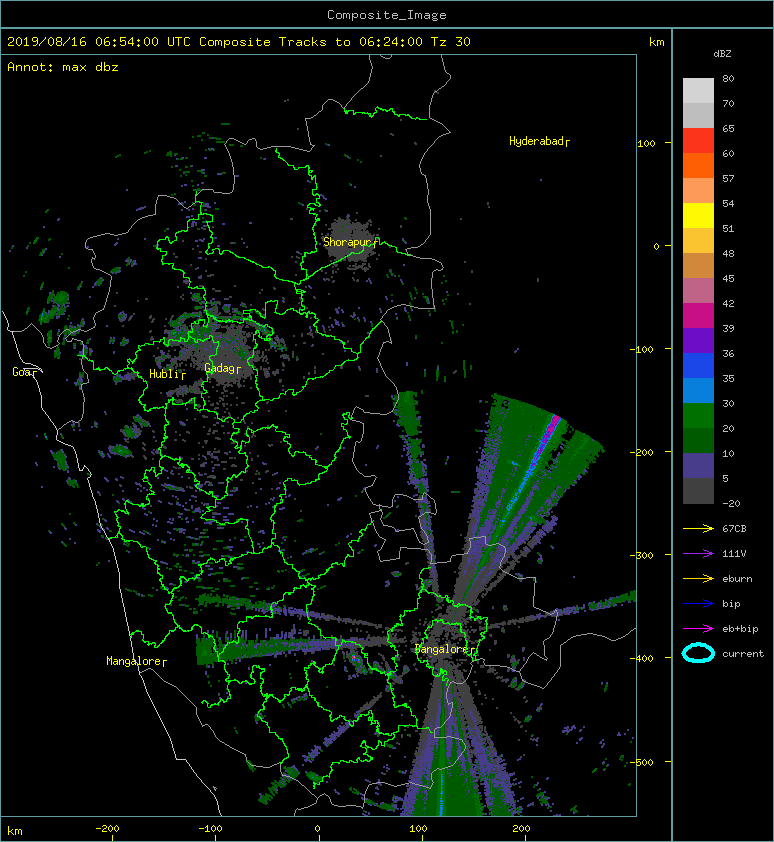
Task: Select the Gadag city label
Action: (222, 368)
